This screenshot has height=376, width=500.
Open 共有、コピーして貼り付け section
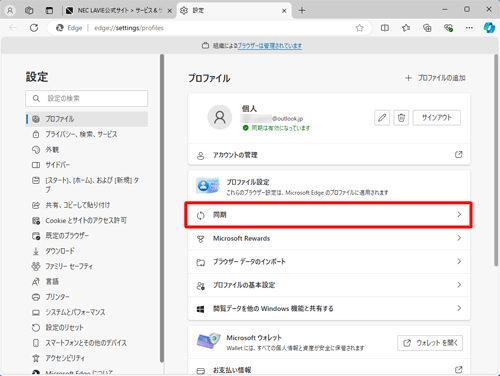pyautogui.click(x=87, y=205)
